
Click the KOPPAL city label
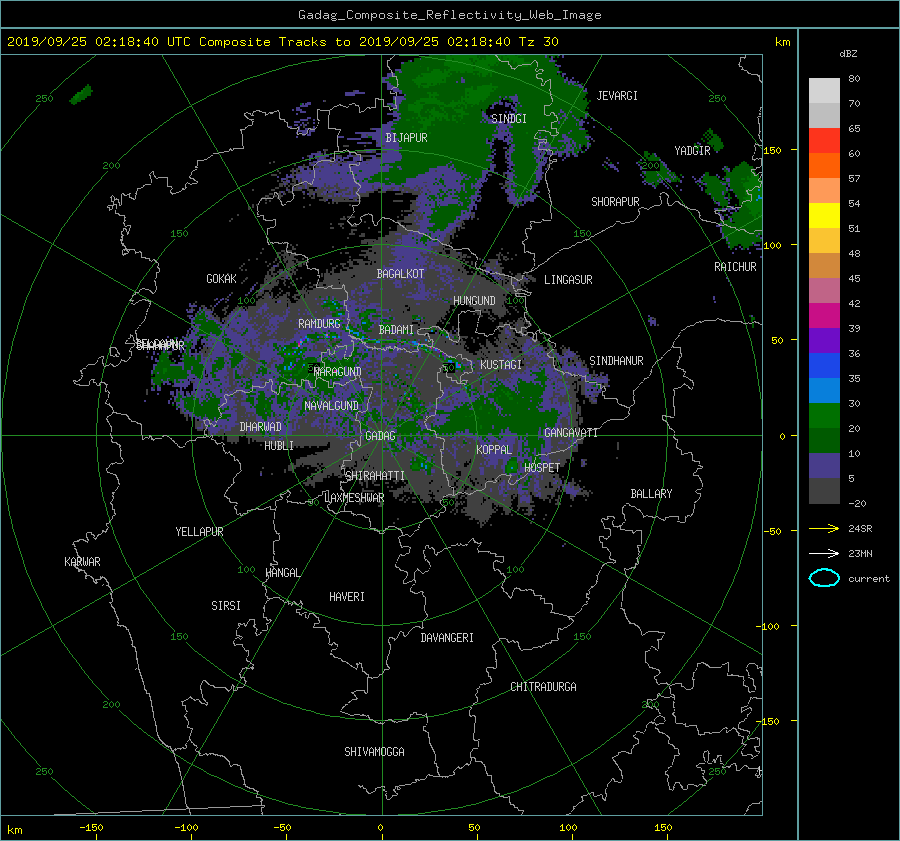point(494,450)
